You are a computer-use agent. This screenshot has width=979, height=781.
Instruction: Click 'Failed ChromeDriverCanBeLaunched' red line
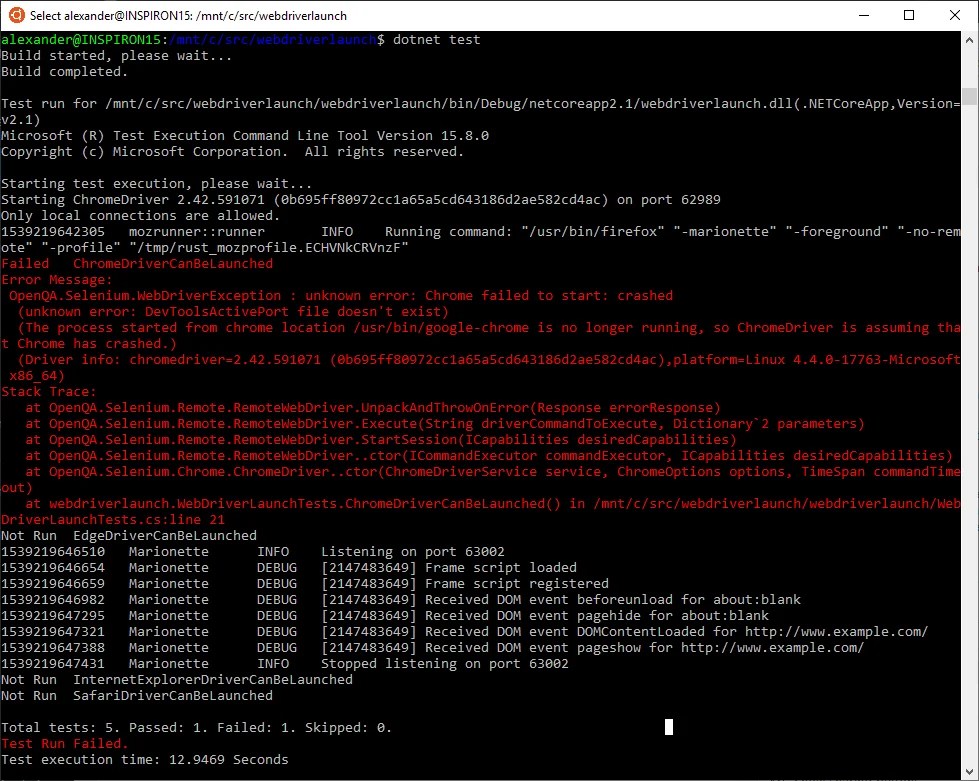tap(137, 263)
